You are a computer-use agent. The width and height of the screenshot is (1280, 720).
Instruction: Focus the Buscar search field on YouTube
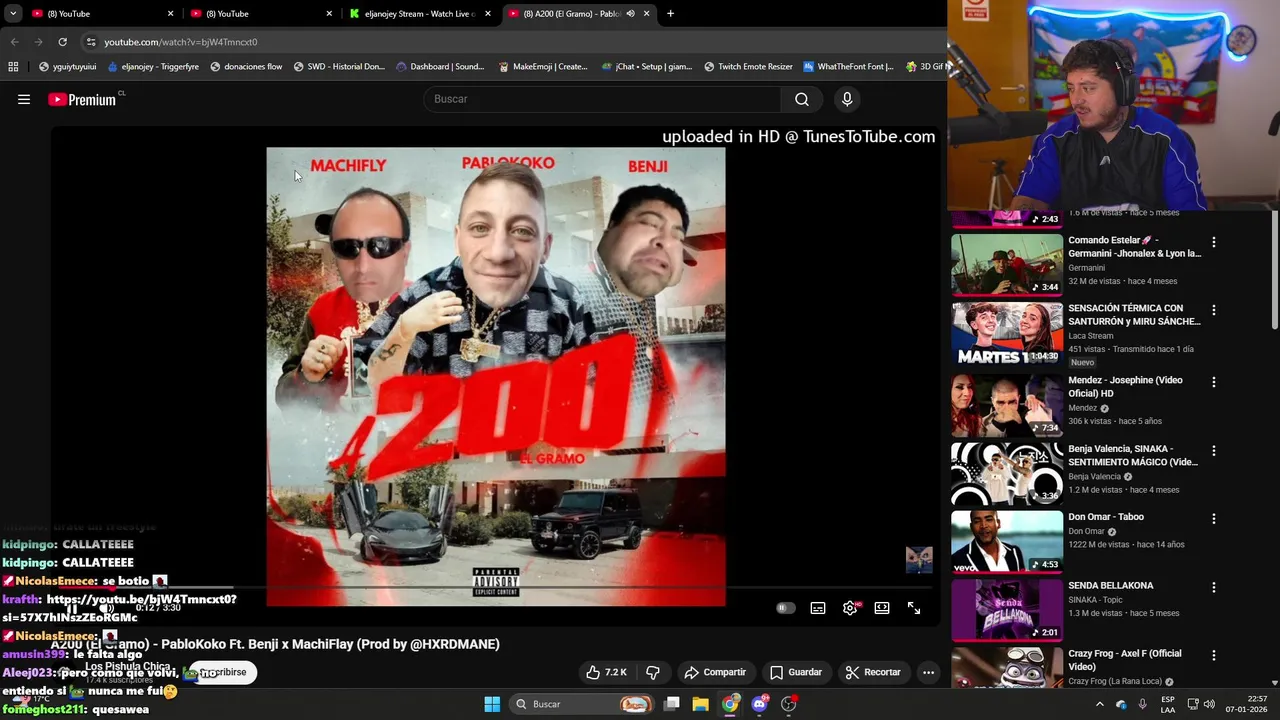pyautogui.click(x=602, y=99)
